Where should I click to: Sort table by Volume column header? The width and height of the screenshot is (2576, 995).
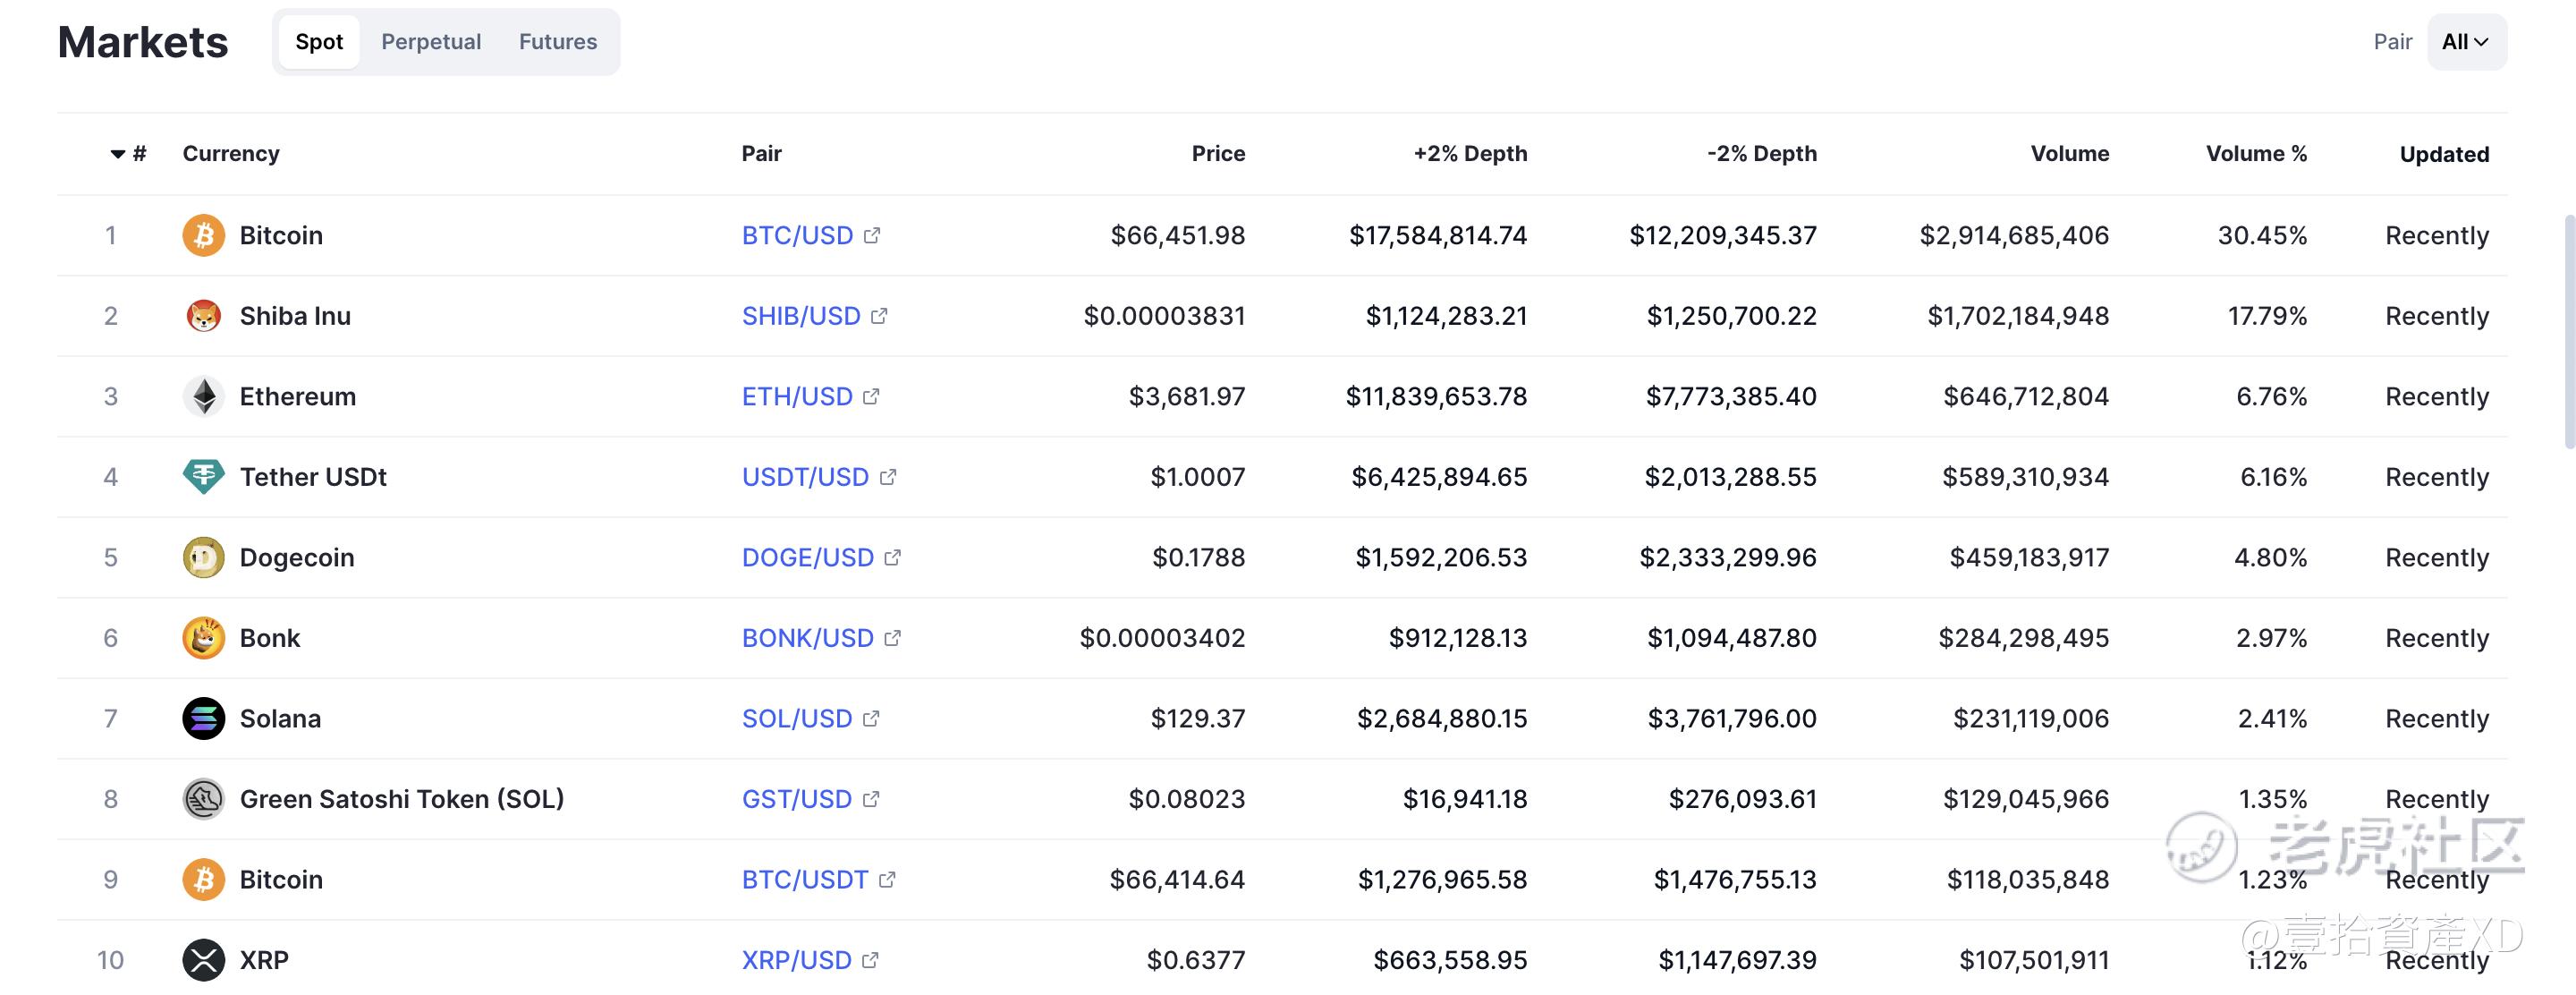pos(2069,154)
